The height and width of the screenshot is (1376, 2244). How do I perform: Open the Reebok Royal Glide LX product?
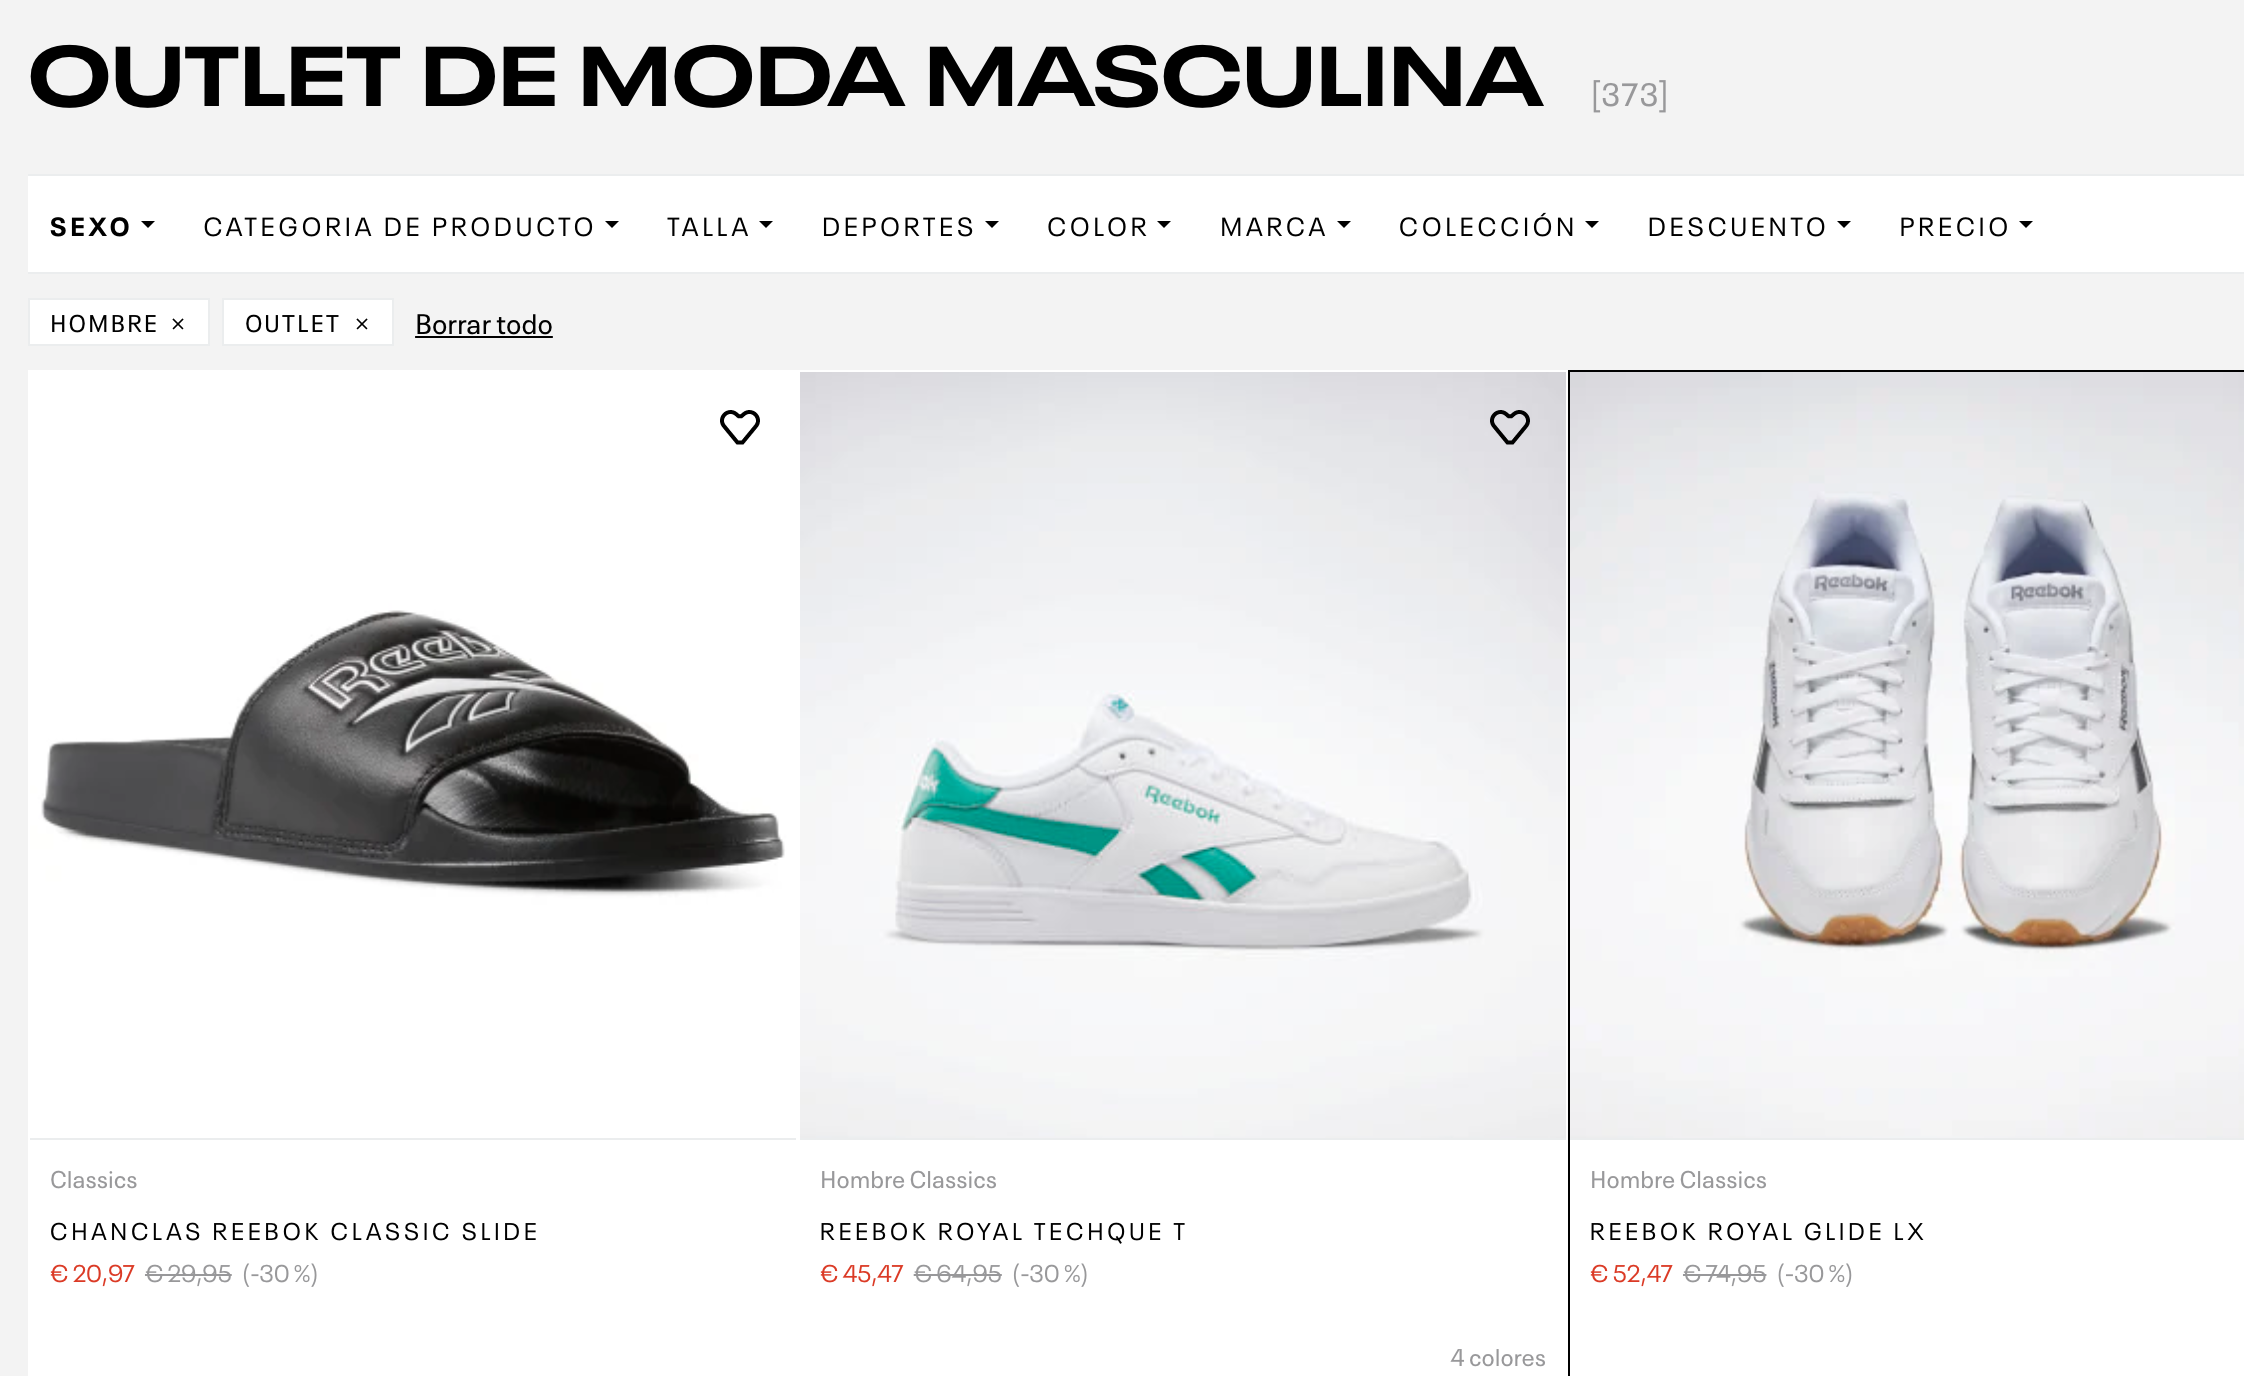point(1758,1231)
